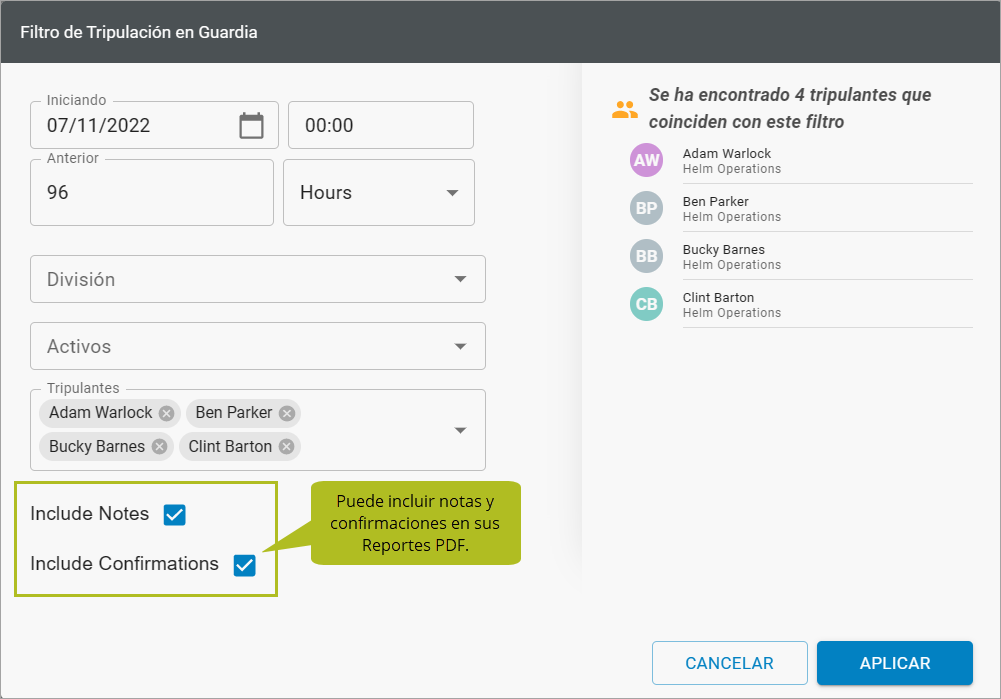
Task: Click the BB avatar for Bucky Barnes
Action: [646, 256]
